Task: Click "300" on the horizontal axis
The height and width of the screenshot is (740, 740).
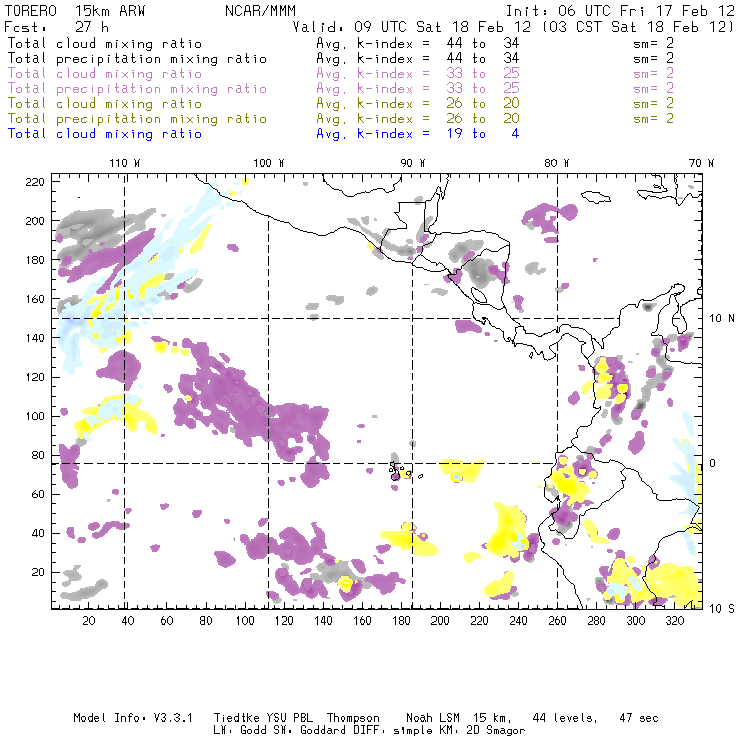Action: (x=636, y=621)
